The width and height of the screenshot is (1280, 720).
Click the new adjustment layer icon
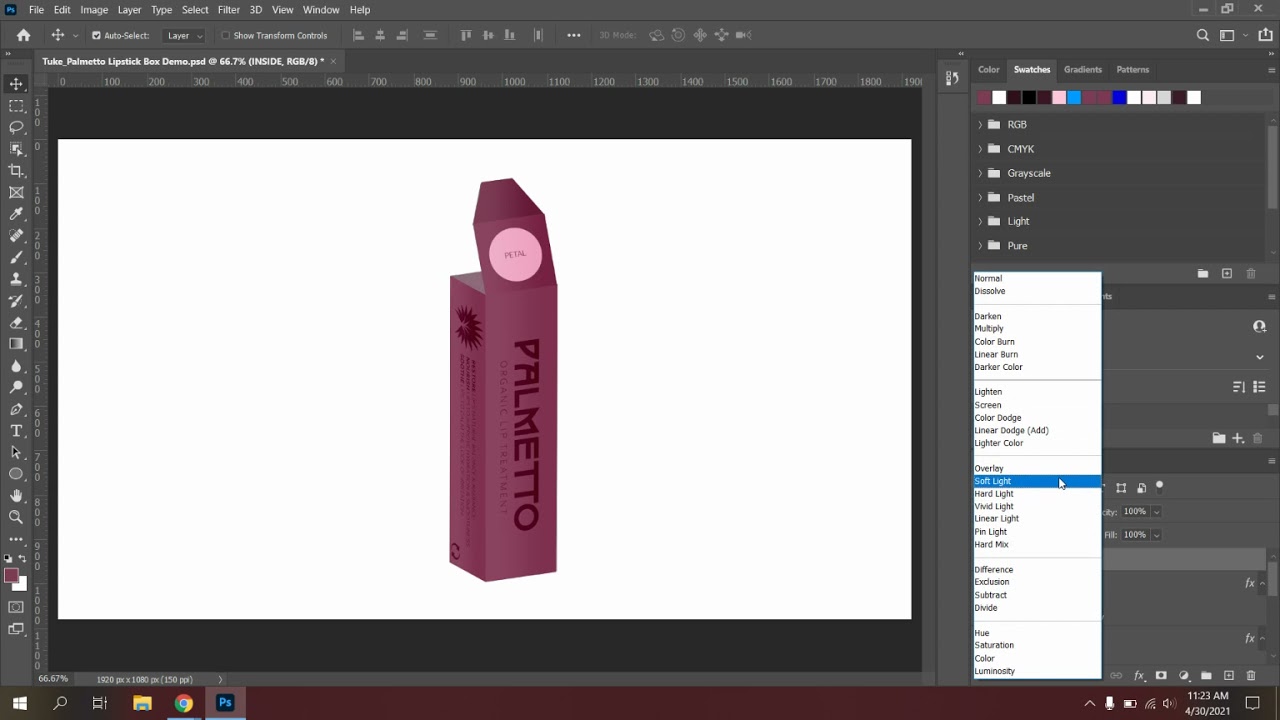[1184, 676]
